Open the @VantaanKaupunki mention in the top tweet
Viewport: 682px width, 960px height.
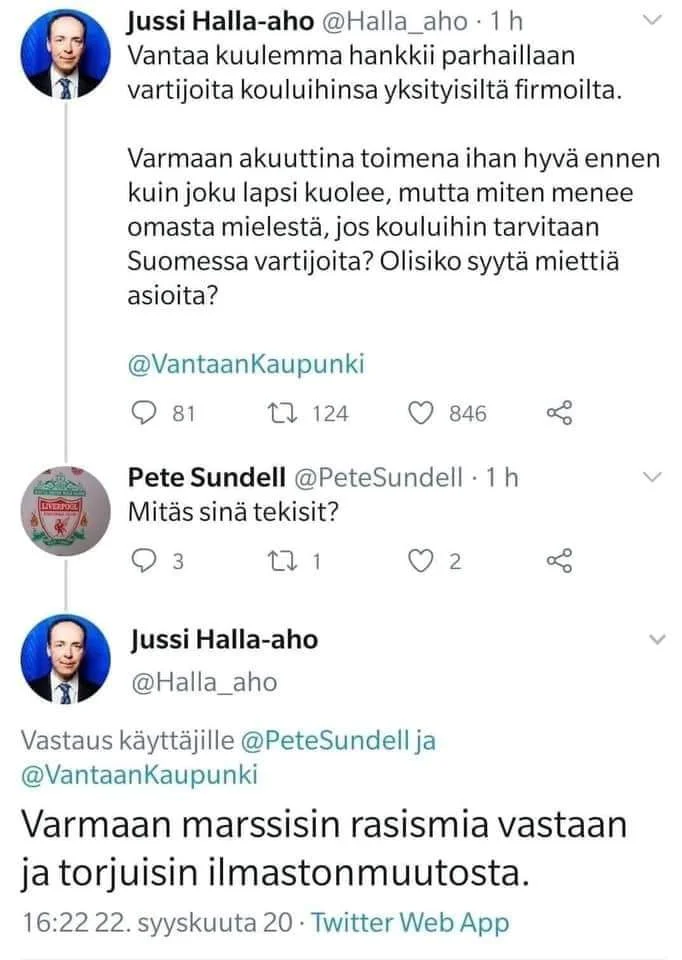246,365
